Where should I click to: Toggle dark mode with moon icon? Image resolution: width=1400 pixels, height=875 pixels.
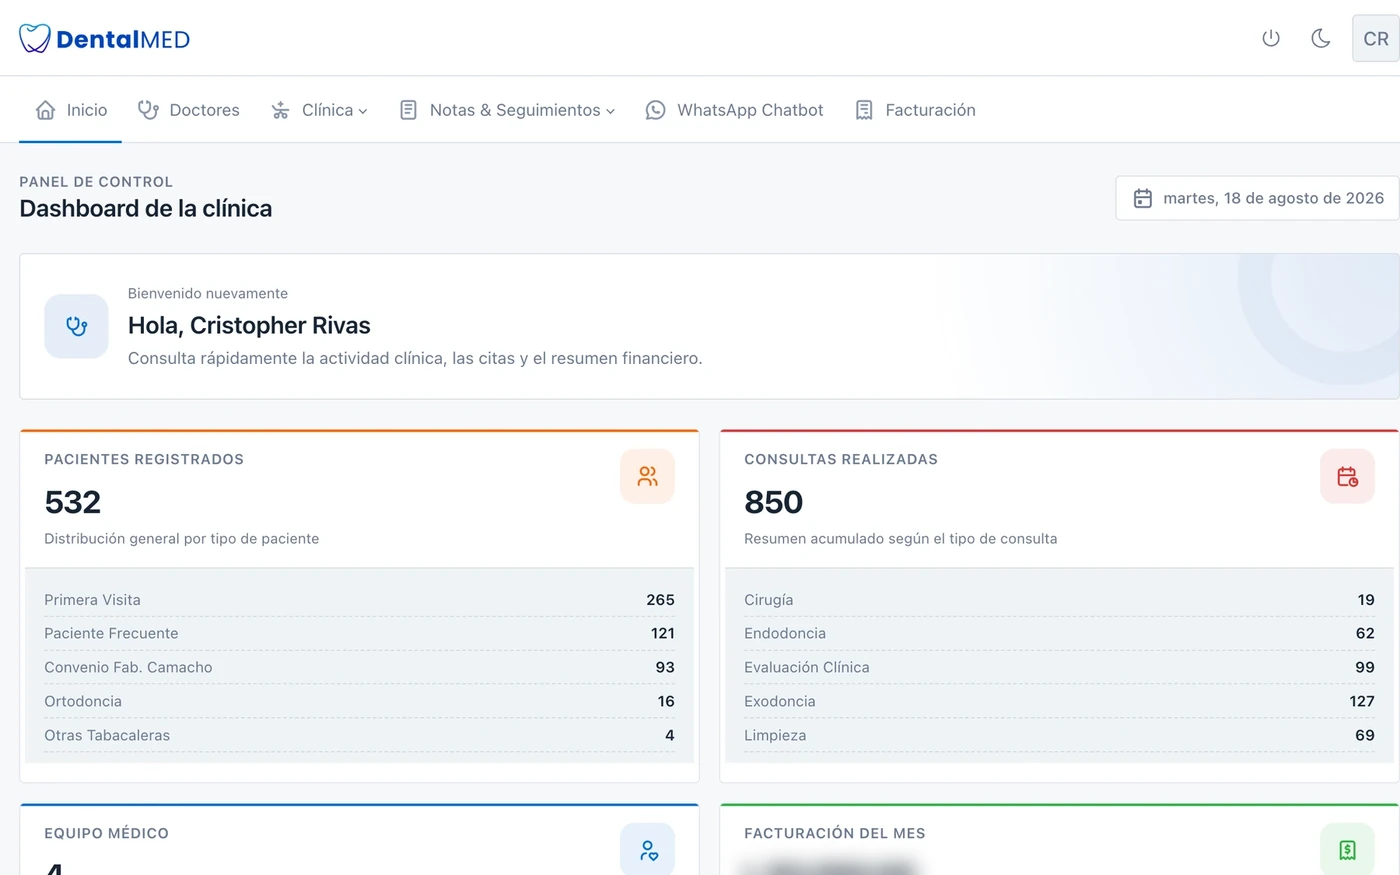pos(1321,39)
